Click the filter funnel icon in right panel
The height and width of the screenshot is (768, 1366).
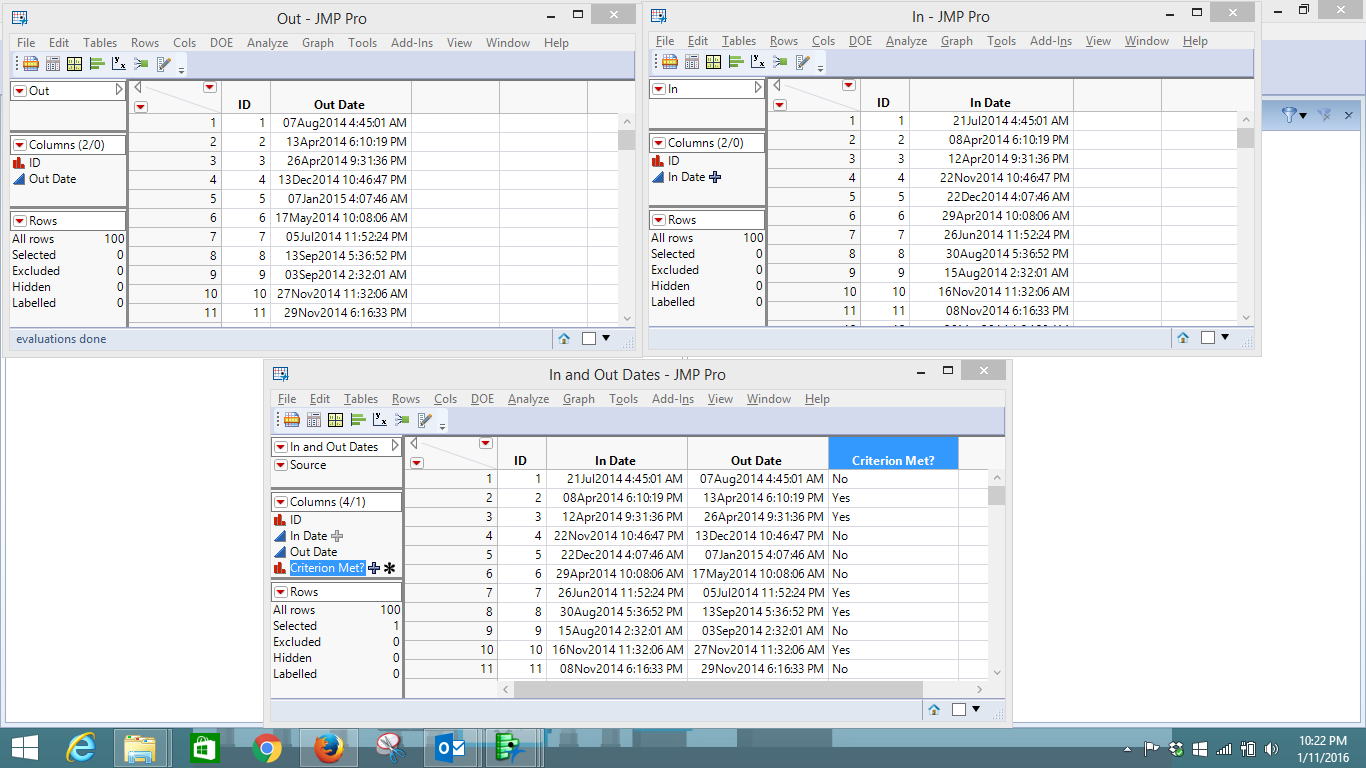pyautogui.click(x=1288, y=115)
